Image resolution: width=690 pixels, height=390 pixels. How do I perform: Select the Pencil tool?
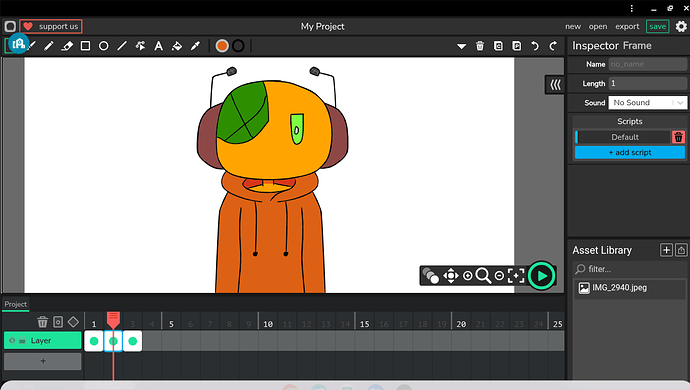[48, 46]
